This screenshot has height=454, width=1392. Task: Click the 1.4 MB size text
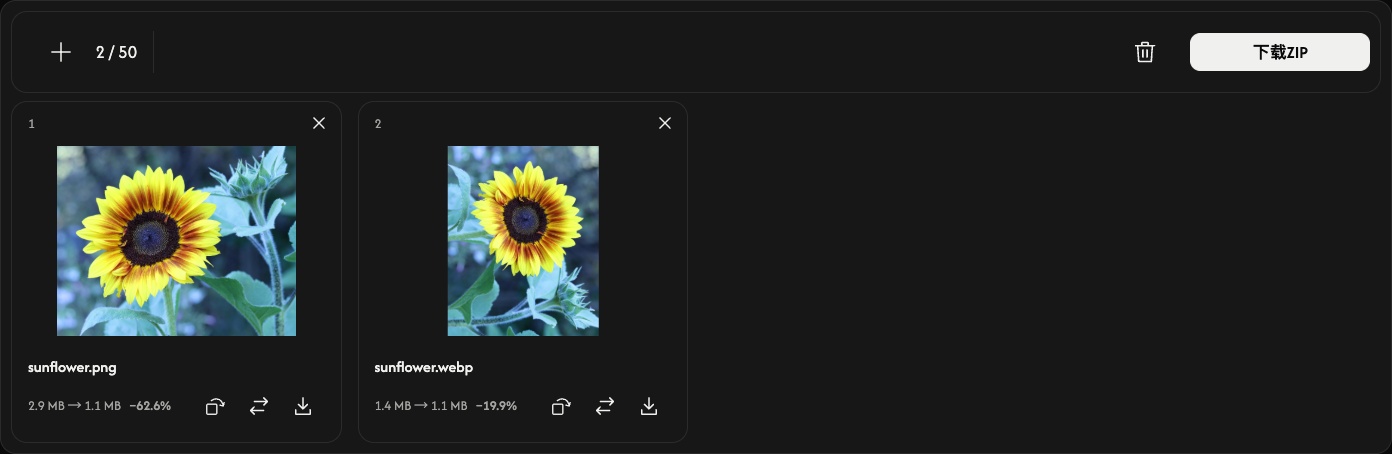point(392,406)
